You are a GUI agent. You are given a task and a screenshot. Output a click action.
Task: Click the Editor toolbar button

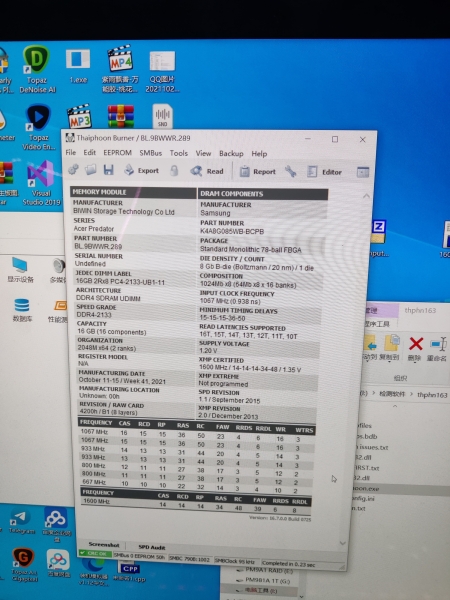tap(324, 172)
